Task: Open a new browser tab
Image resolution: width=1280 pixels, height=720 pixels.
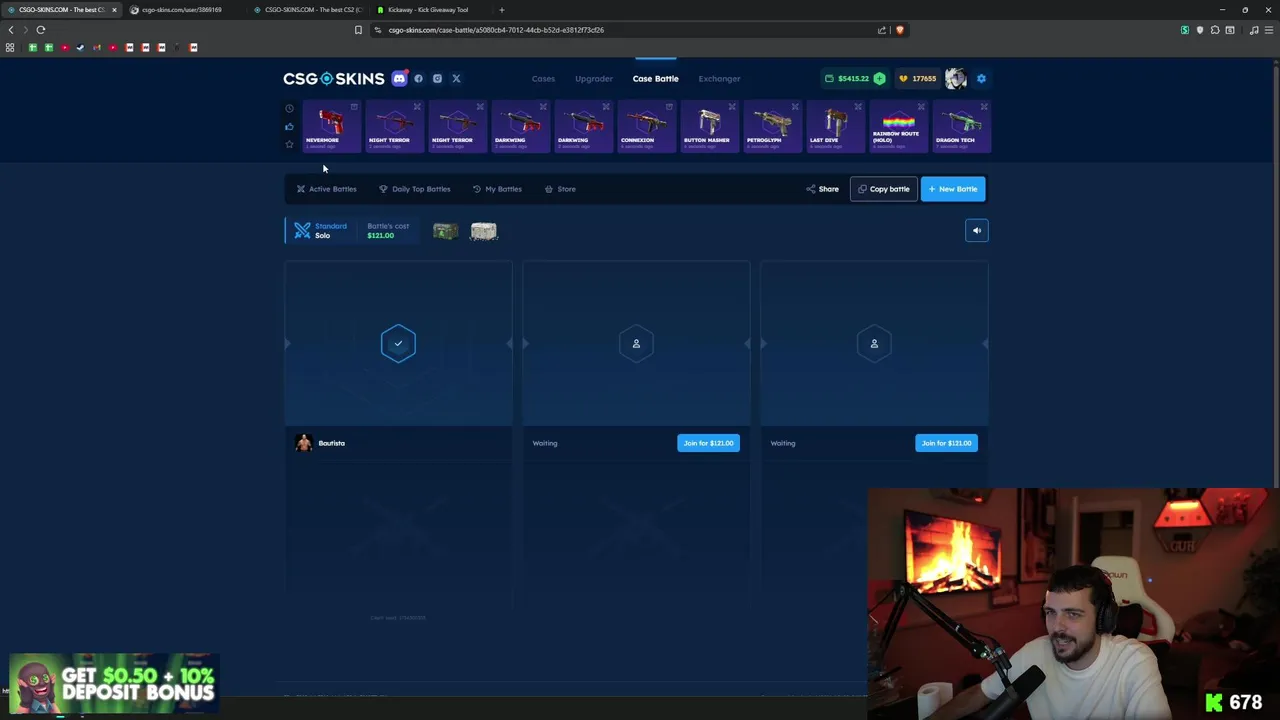Action: (502, 10)
